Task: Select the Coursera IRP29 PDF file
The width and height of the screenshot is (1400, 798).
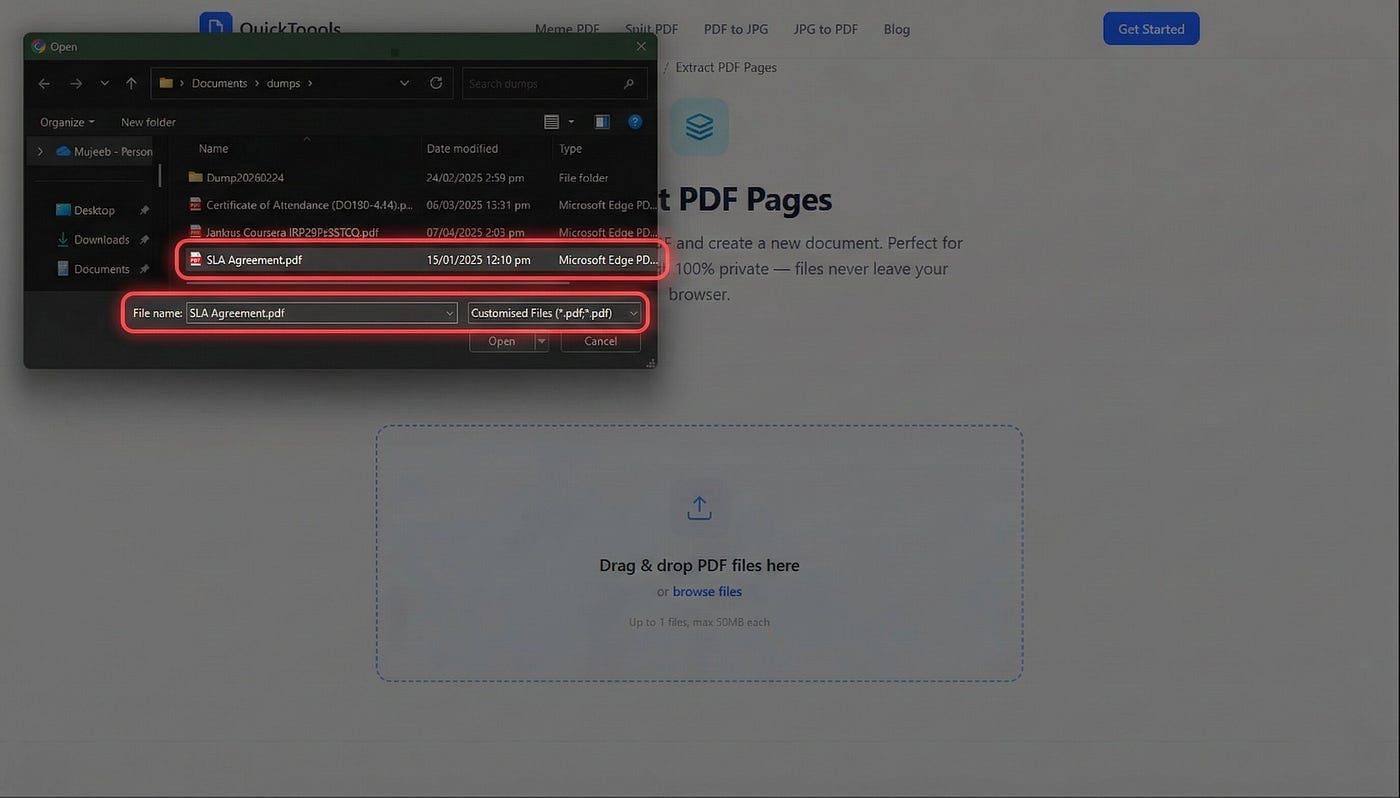Action: tap(292, 233)
